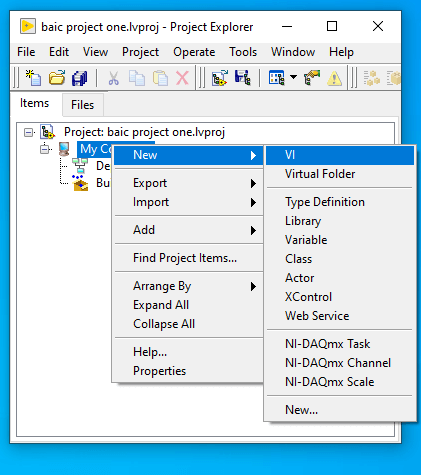This screenshot has height=475, width=421.
Task: Open the Edit menu
Action: (59, 52)
